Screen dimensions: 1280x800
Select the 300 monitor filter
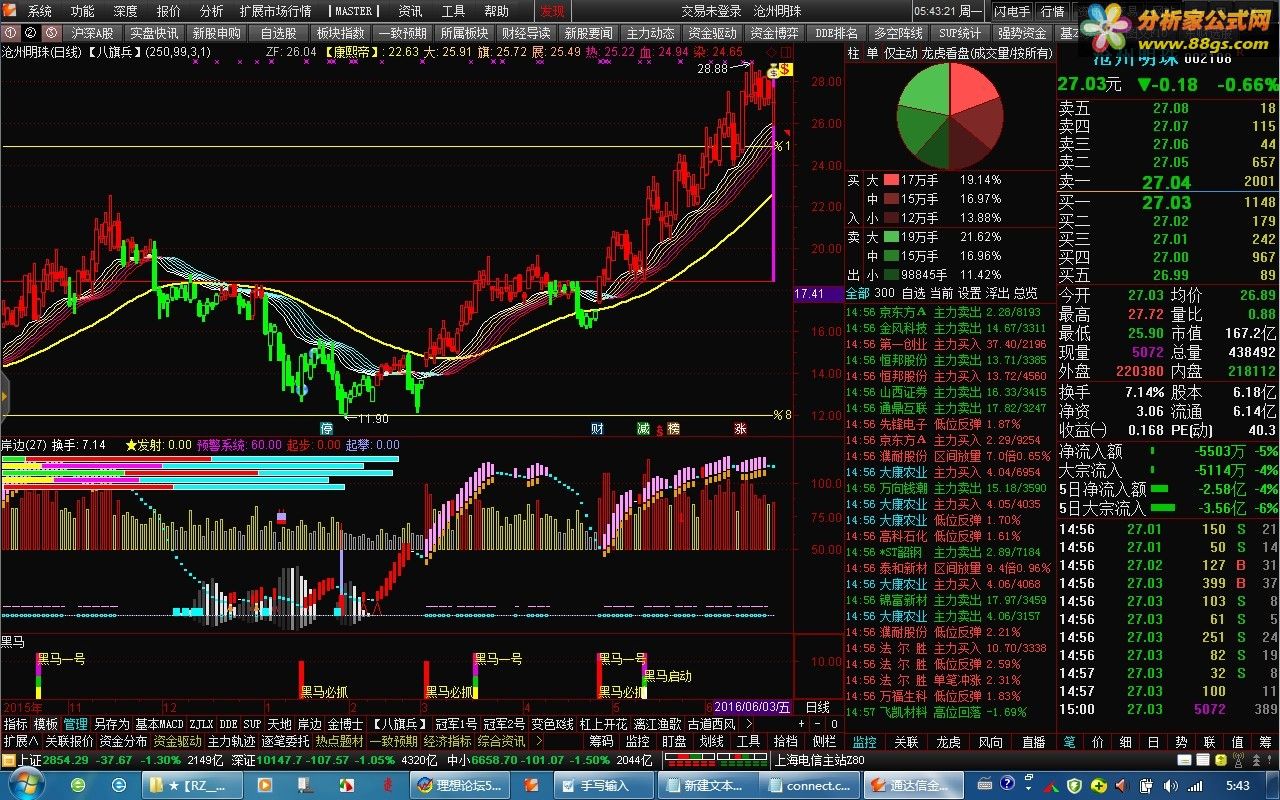[884, 293]
